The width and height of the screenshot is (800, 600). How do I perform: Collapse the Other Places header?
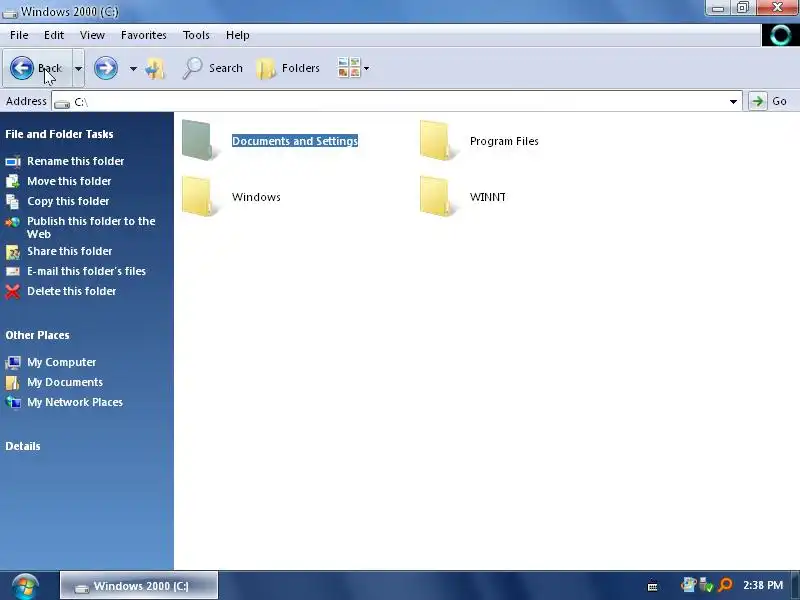(37, 335)
